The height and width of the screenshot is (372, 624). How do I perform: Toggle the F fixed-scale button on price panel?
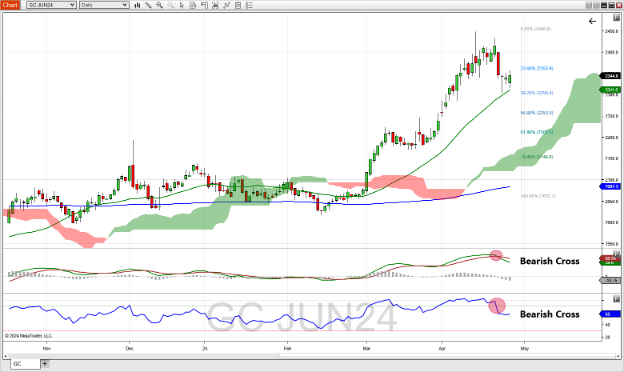617,18
